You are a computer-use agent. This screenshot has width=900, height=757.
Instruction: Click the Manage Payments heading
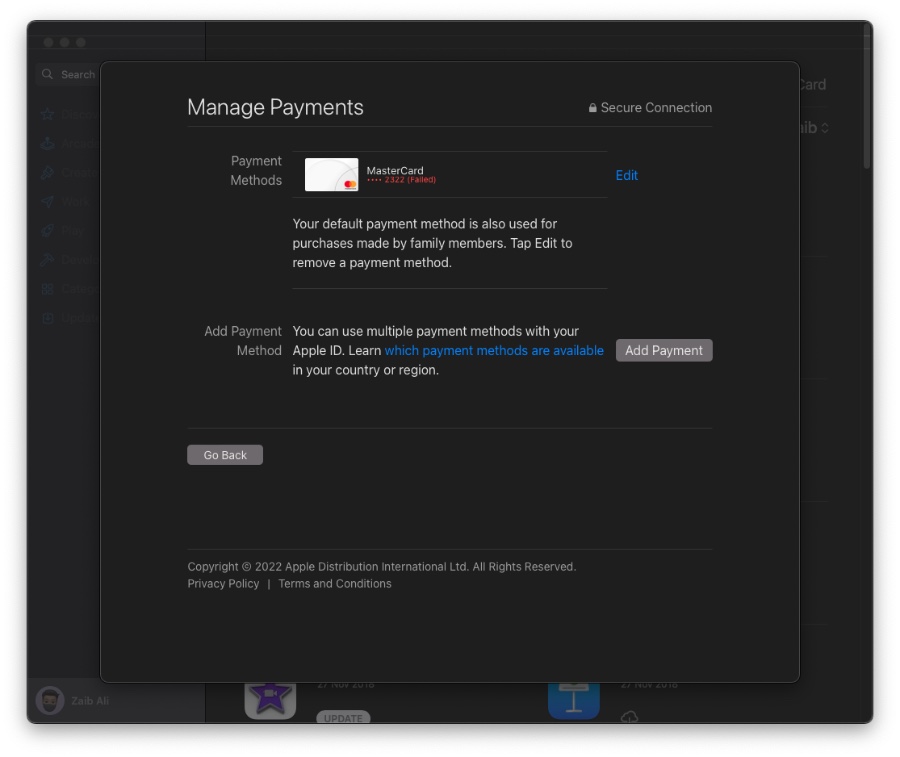pyautogui.click(x=275, y=107)
